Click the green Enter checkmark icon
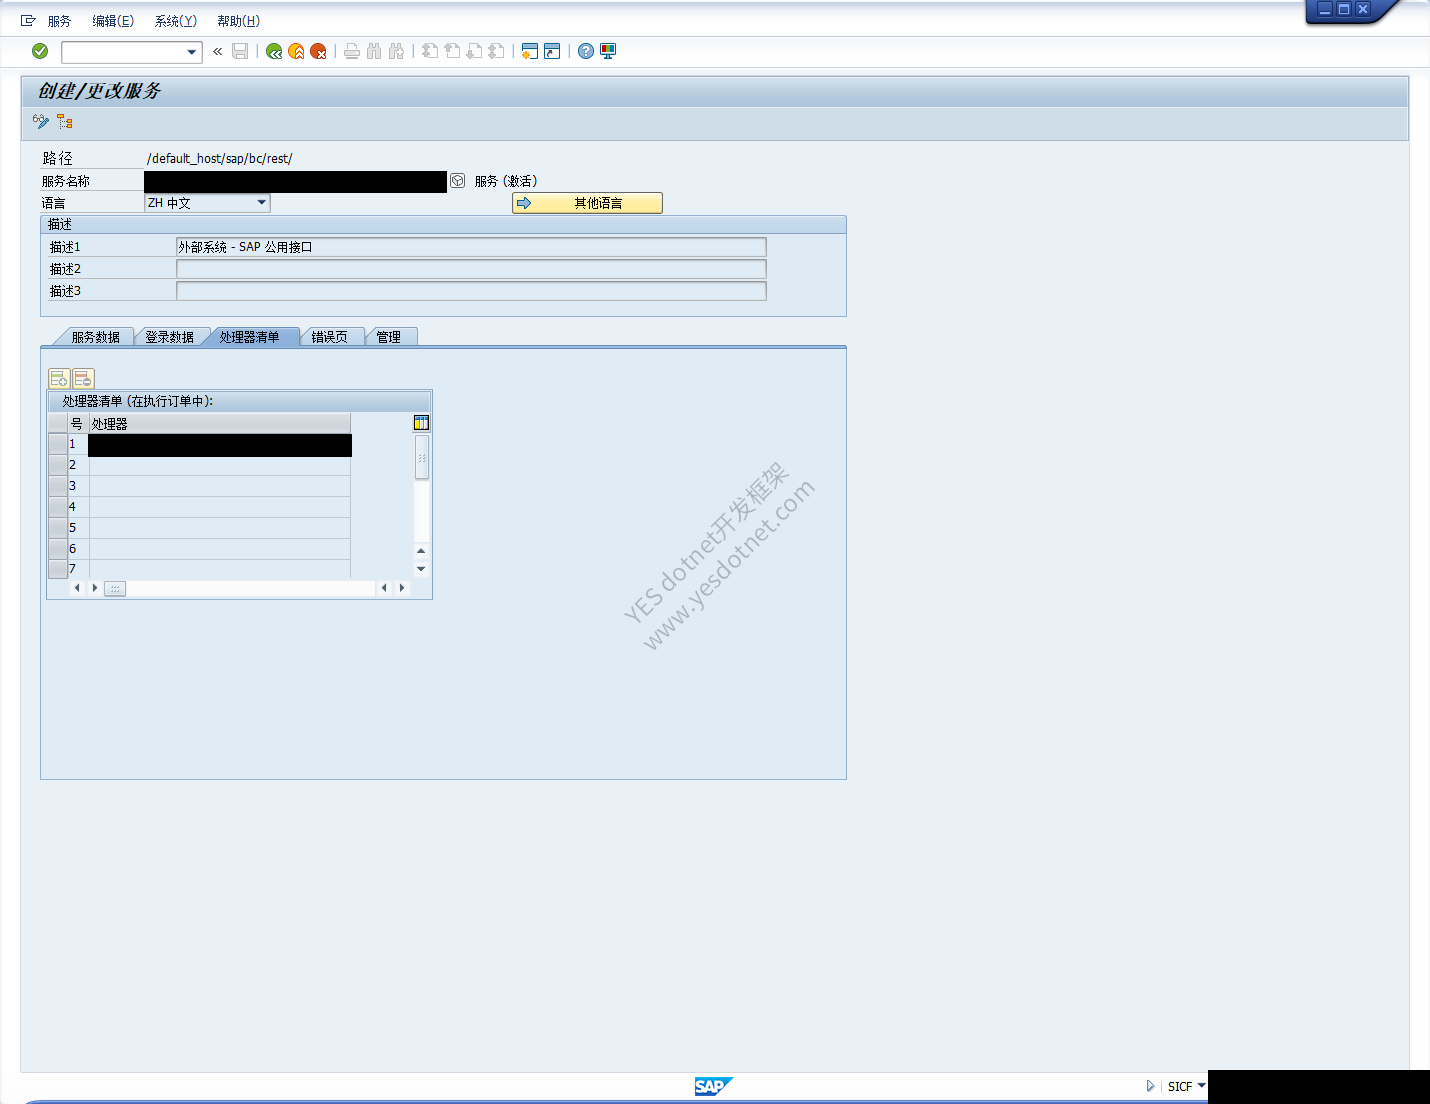Viewport: 1430px width, 1104px height. click(40, 51)
